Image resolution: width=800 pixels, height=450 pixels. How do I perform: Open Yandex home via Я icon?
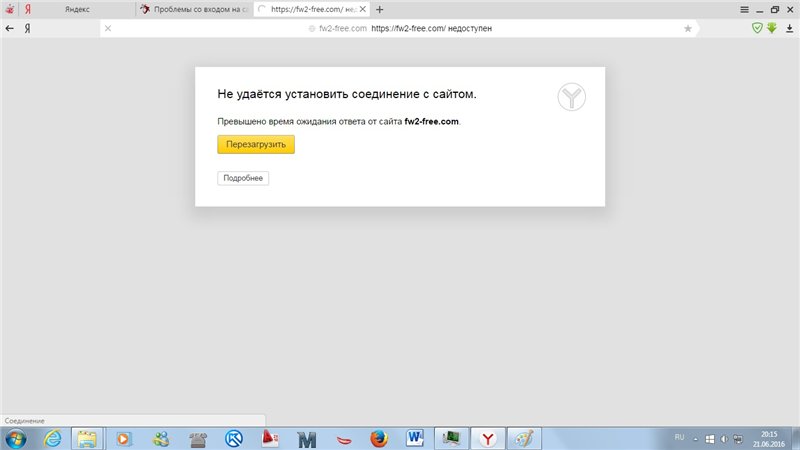(28, 29)
